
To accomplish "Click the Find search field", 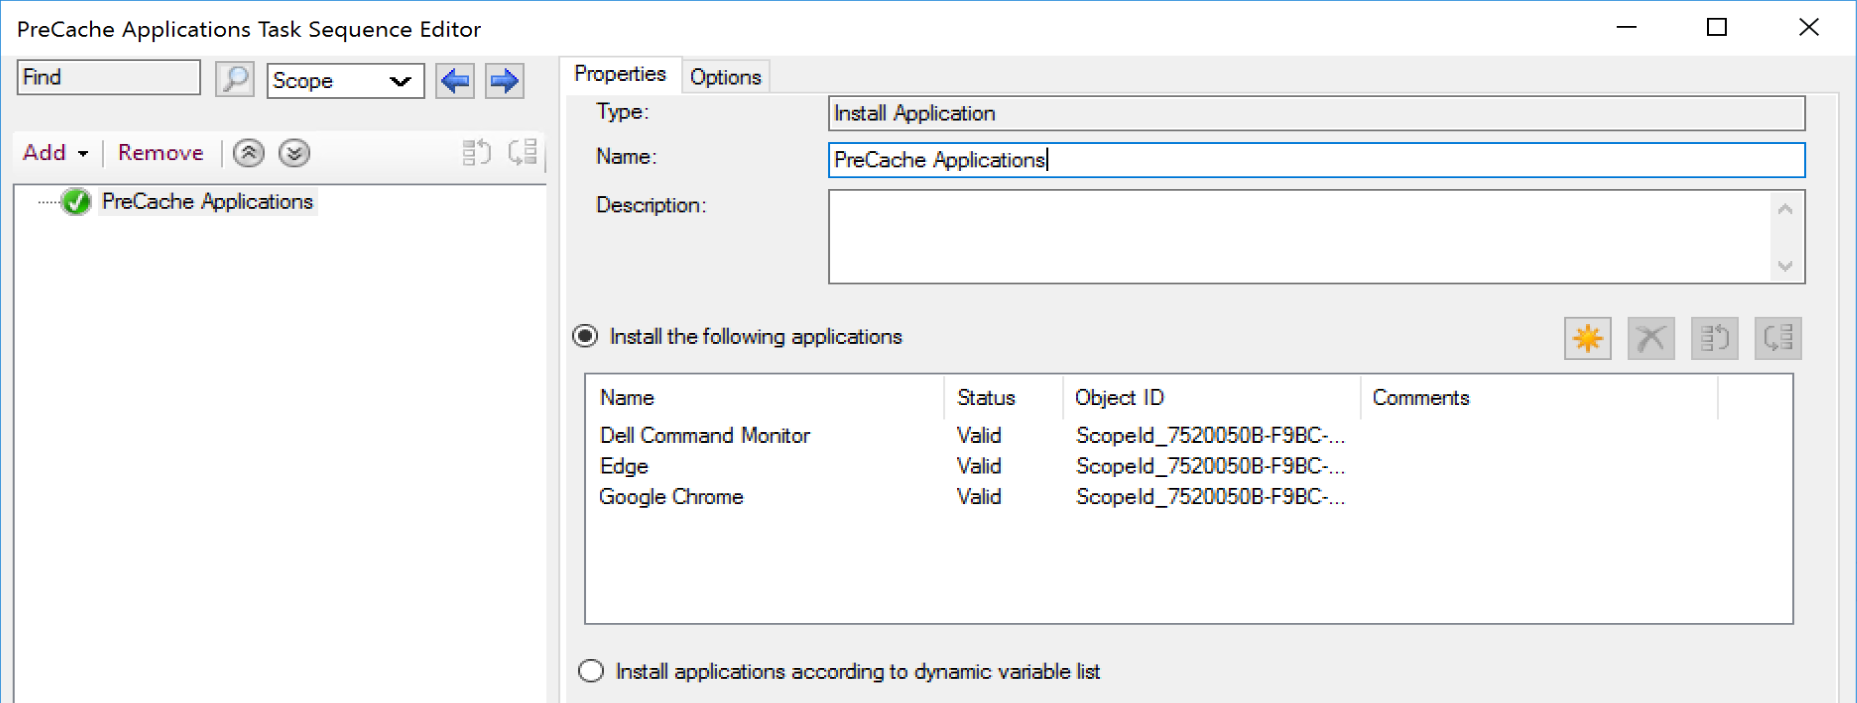I will tap(108, 78).
